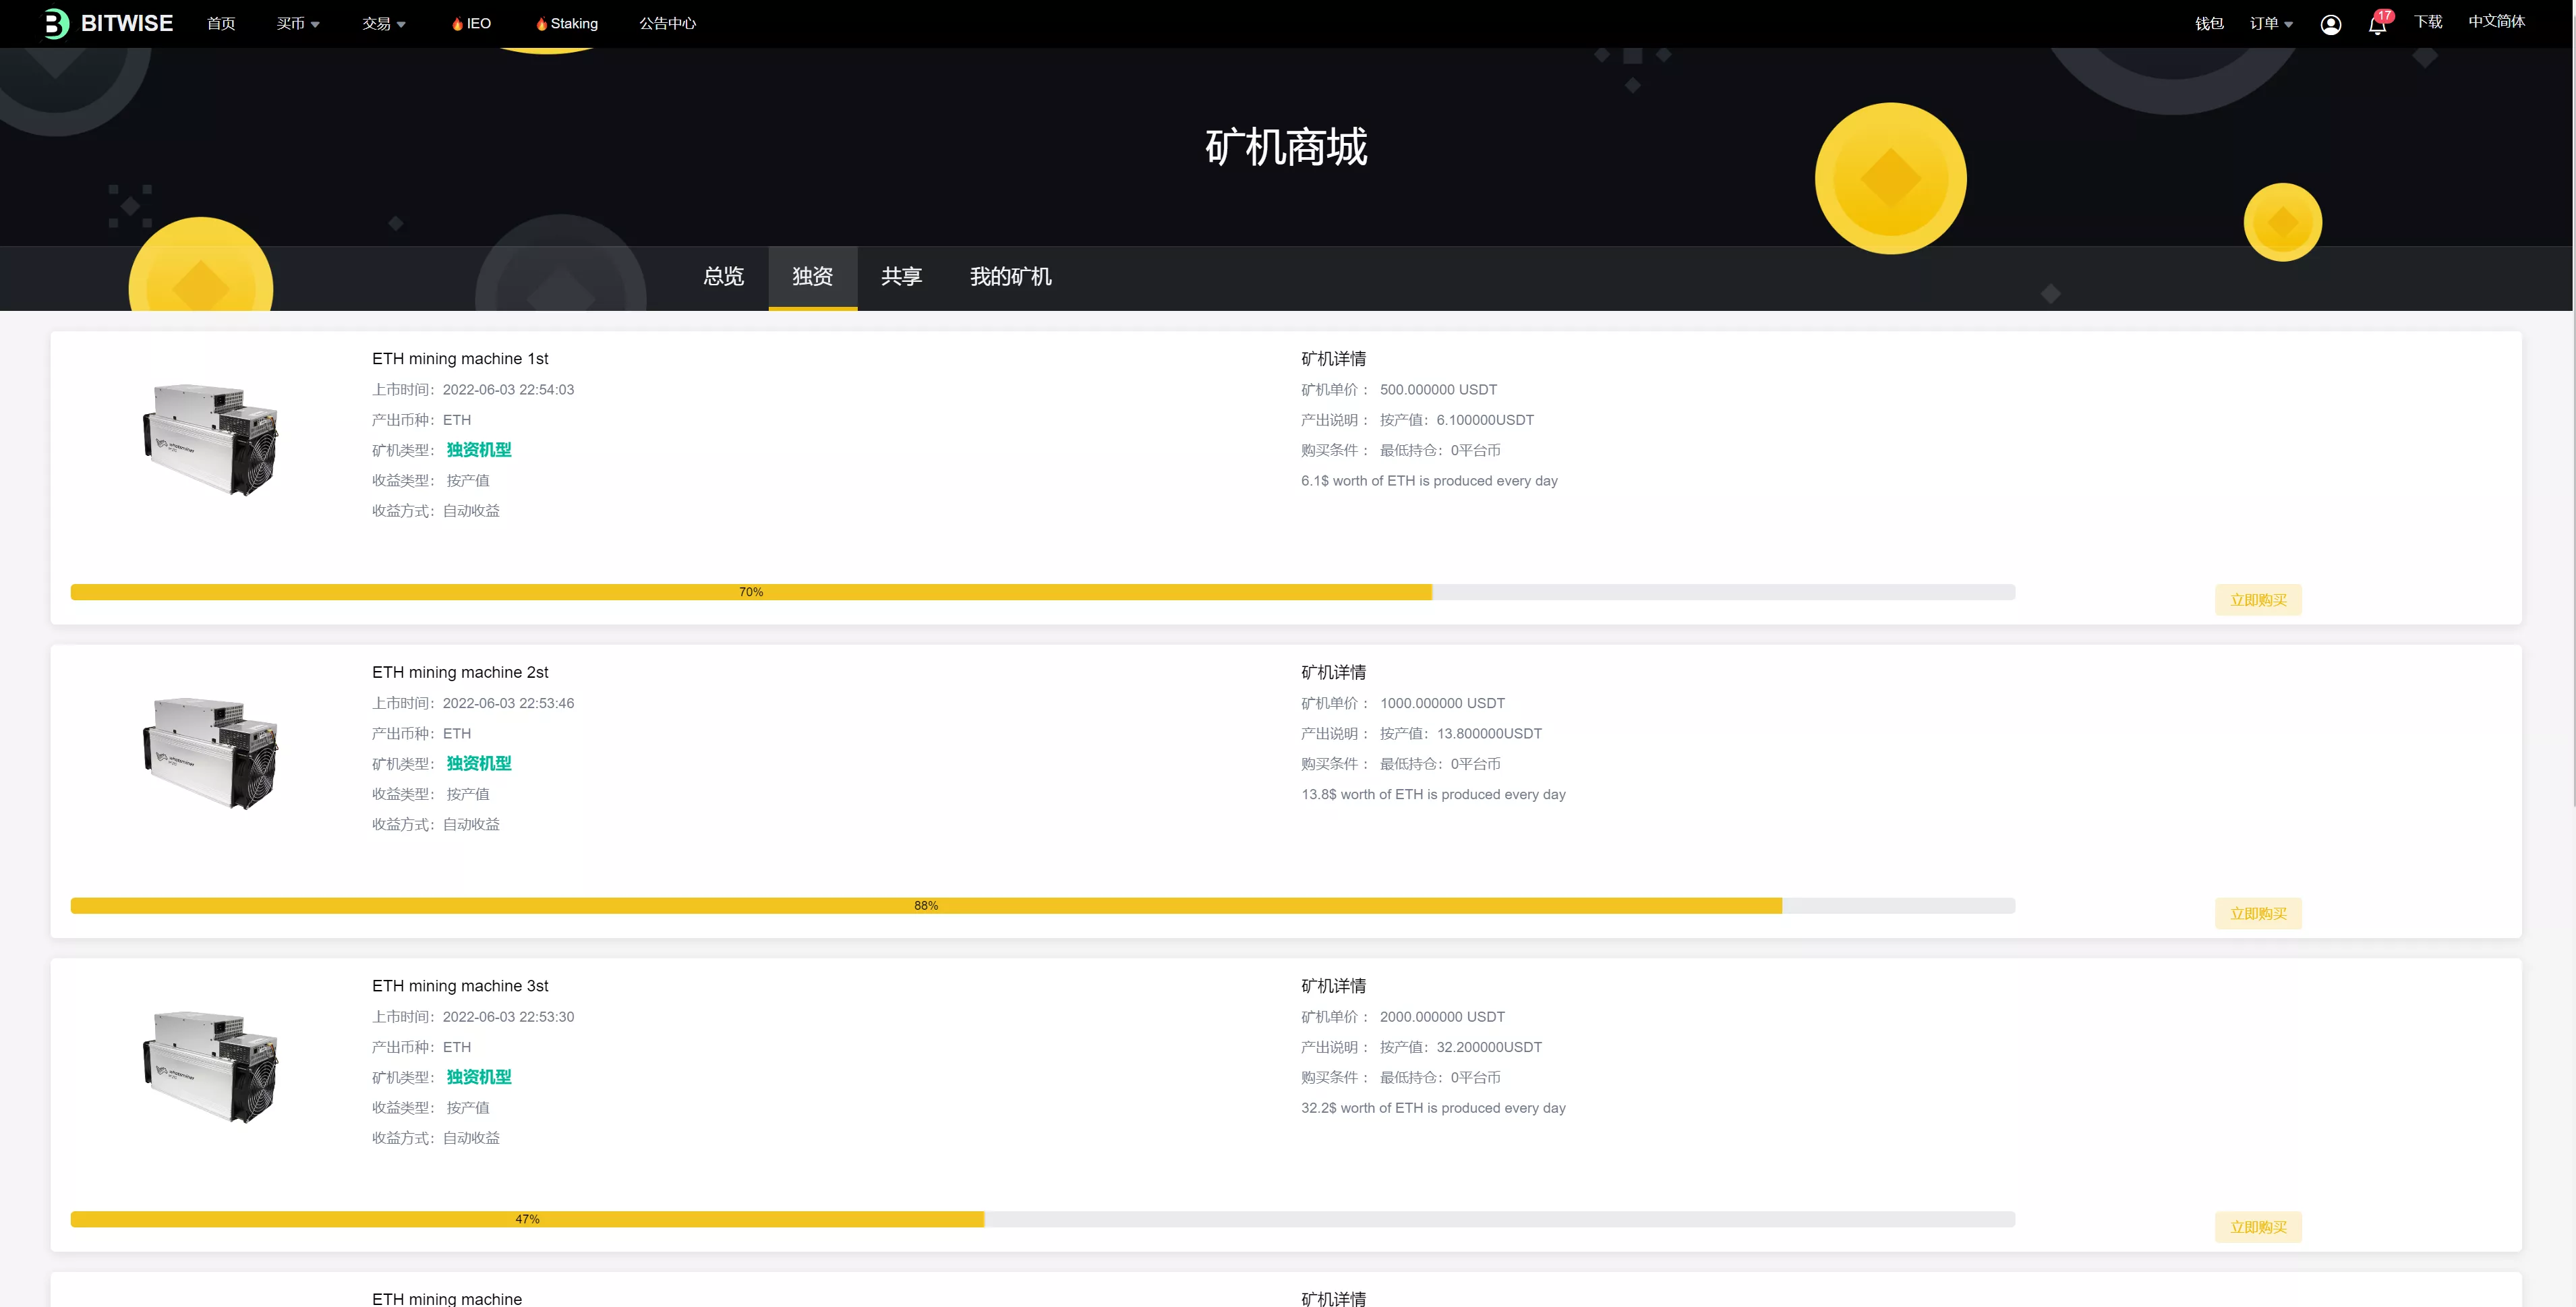Expand the 交易 dropdown menu
This screenshot has width=2576, height=1307.
[x=383, y=24]
